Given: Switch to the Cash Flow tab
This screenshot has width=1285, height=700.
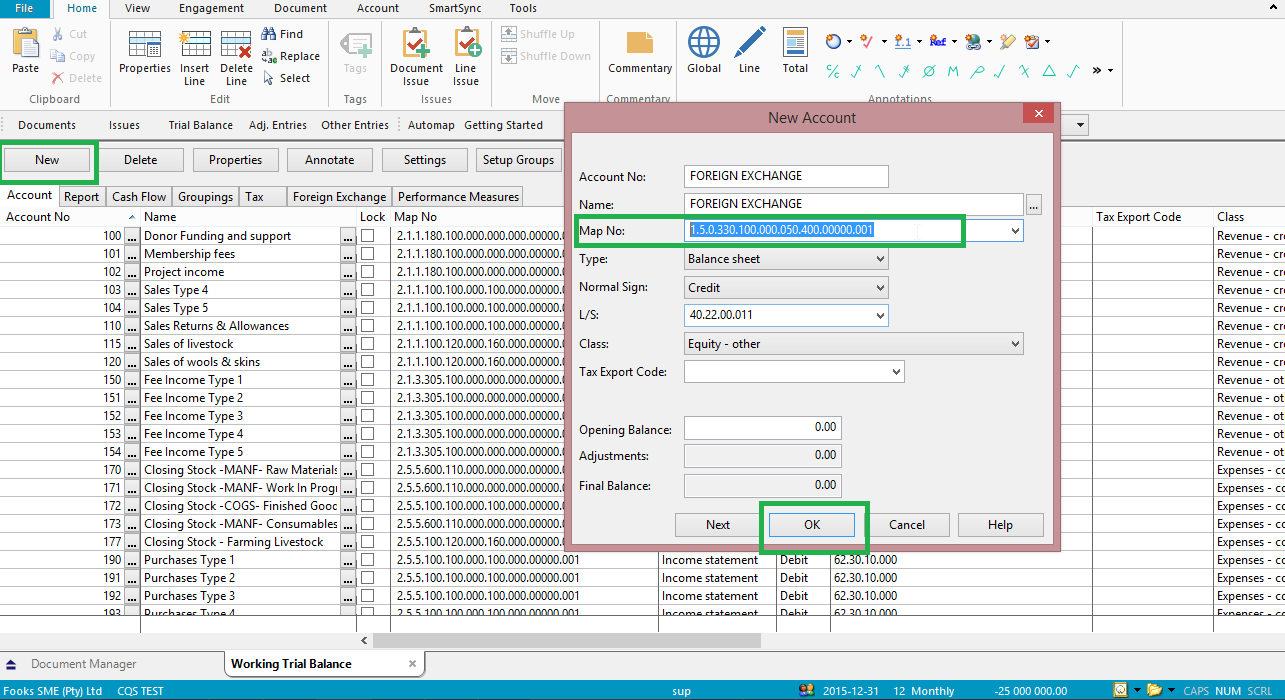Looking at the screenshot, I should click(x=139, y=197).
